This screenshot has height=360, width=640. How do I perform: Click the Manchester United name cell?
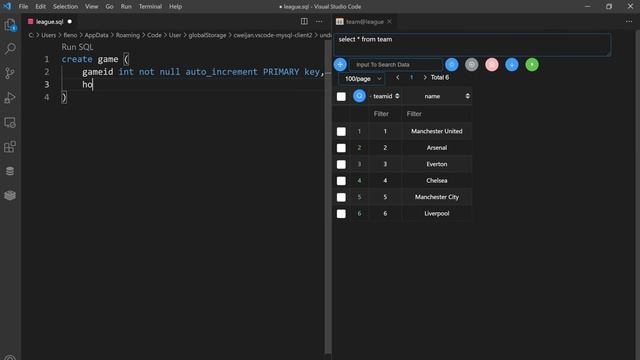tap(437, 131)
